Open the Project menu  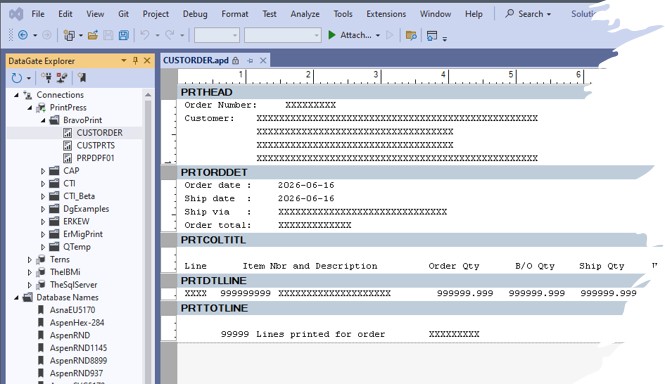(x=156, y=14)
